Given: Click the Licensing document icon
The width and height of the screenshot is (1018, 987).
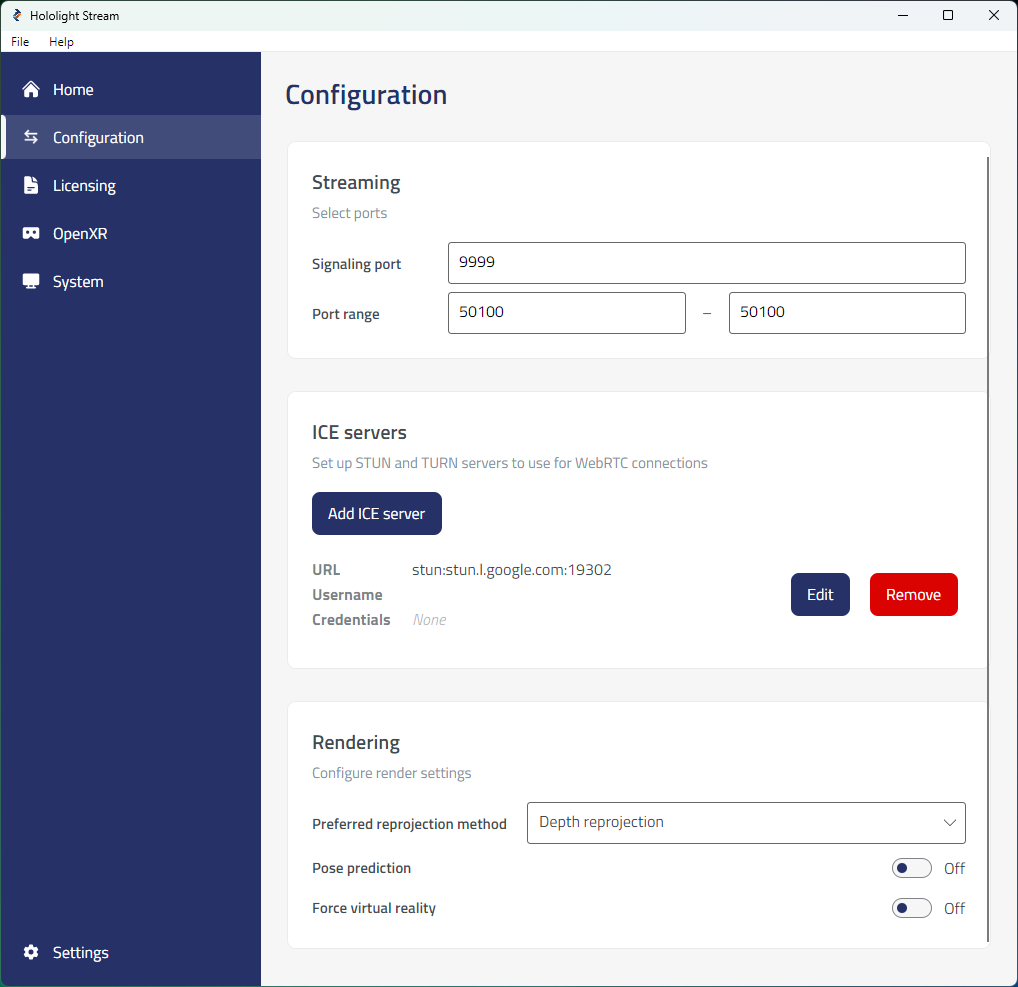Looking at the screenshot, I should tap(31, 185).
